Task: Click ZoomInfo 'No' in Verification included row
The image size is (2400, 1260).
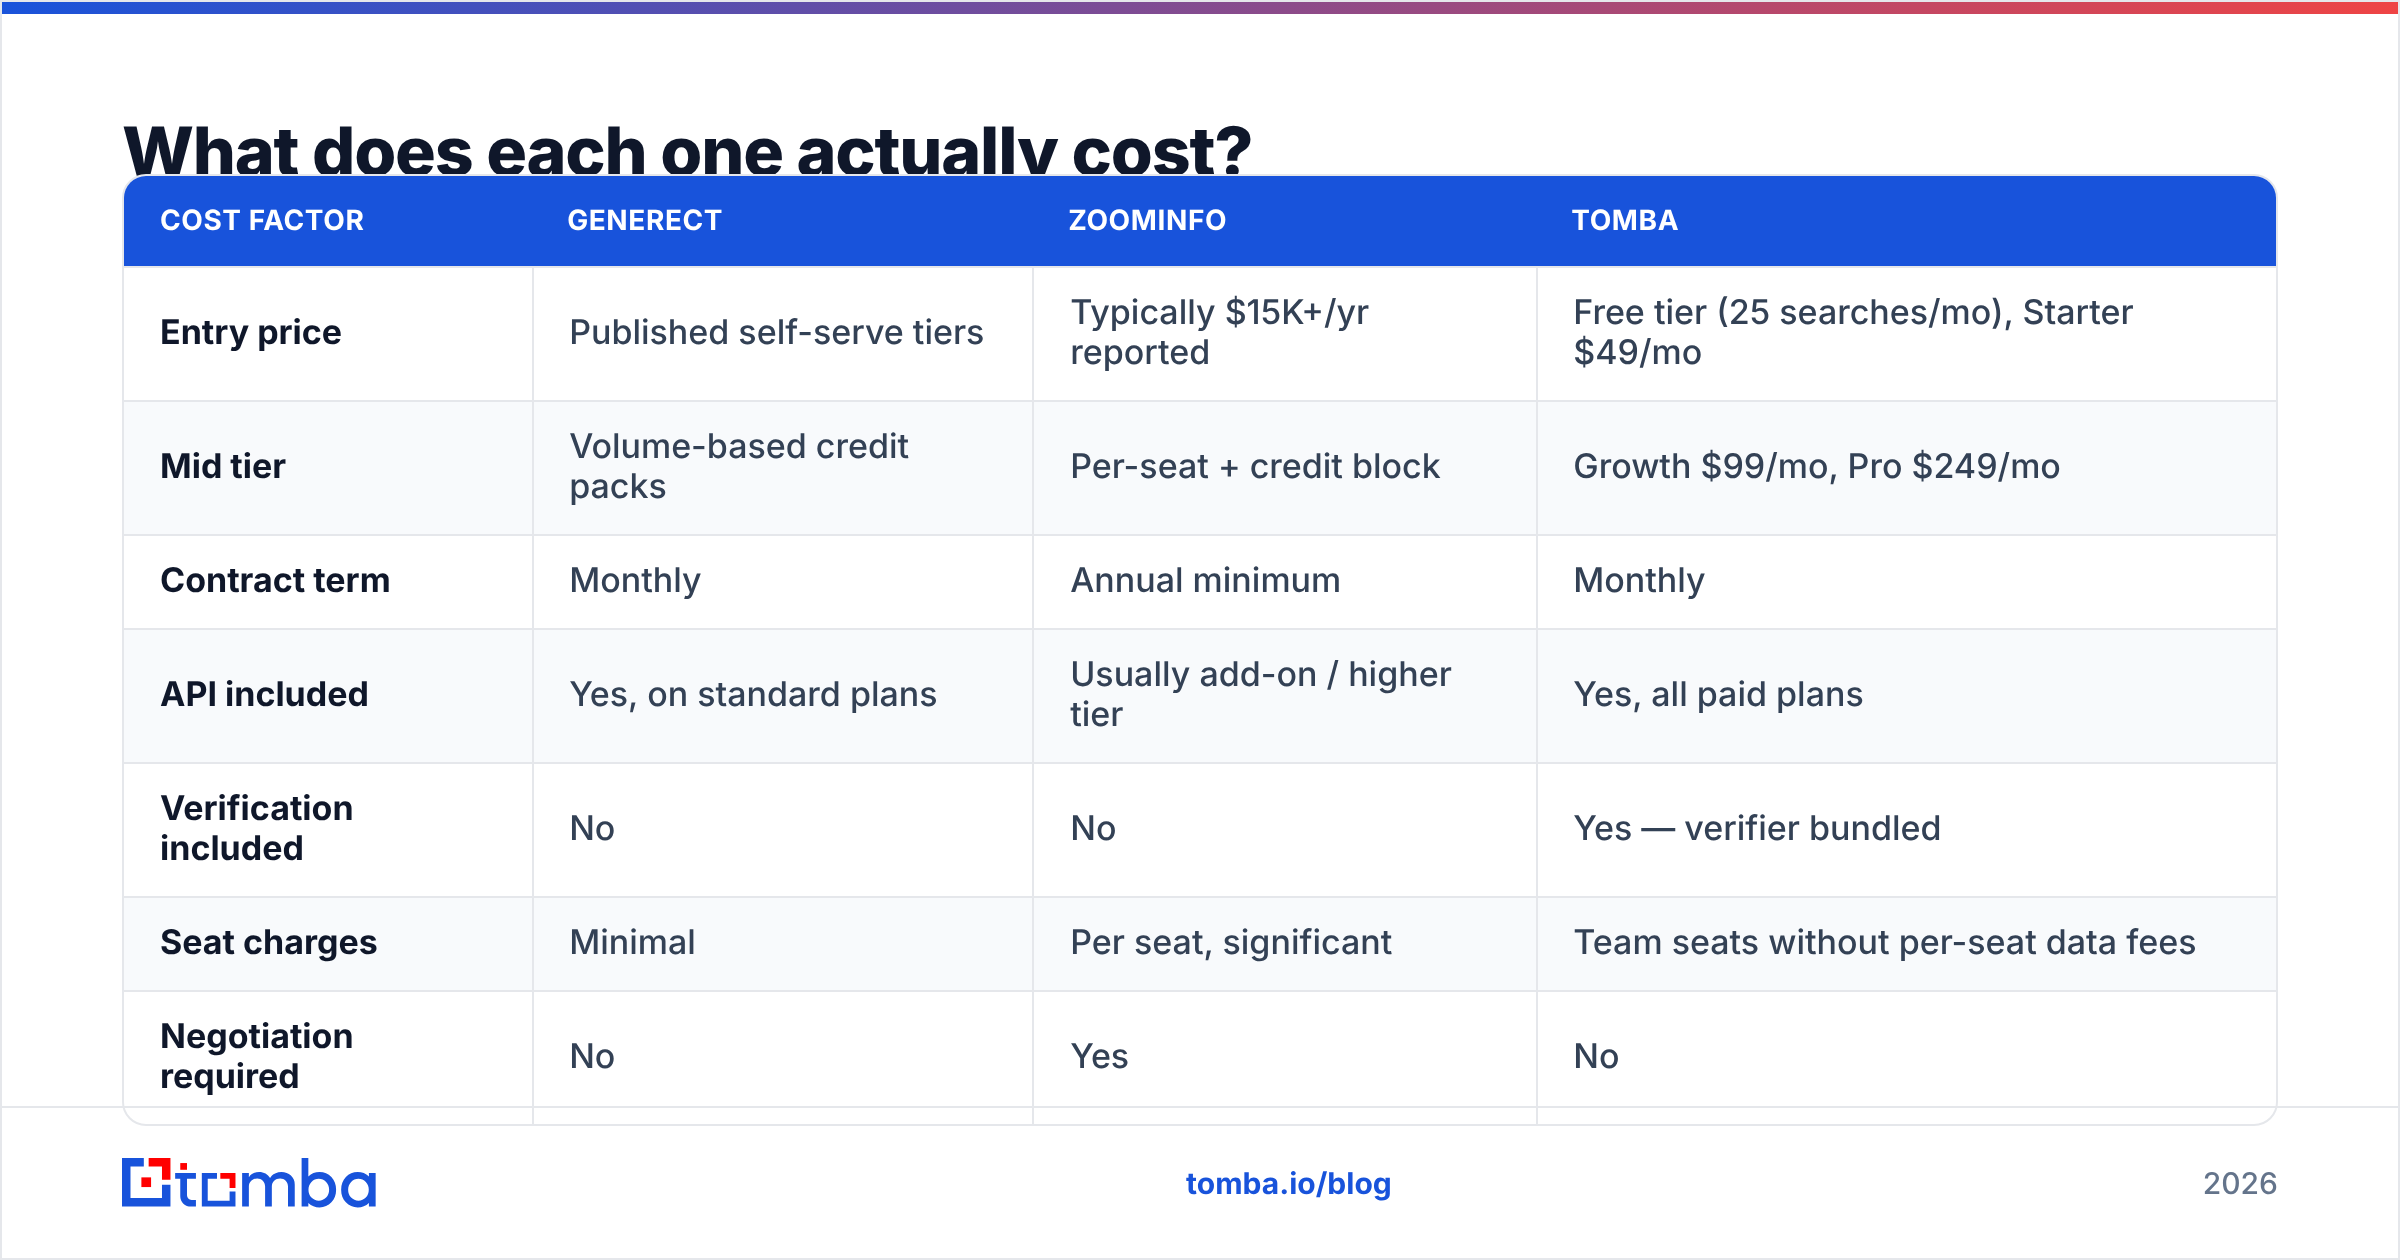Action: click(1093, 828)
